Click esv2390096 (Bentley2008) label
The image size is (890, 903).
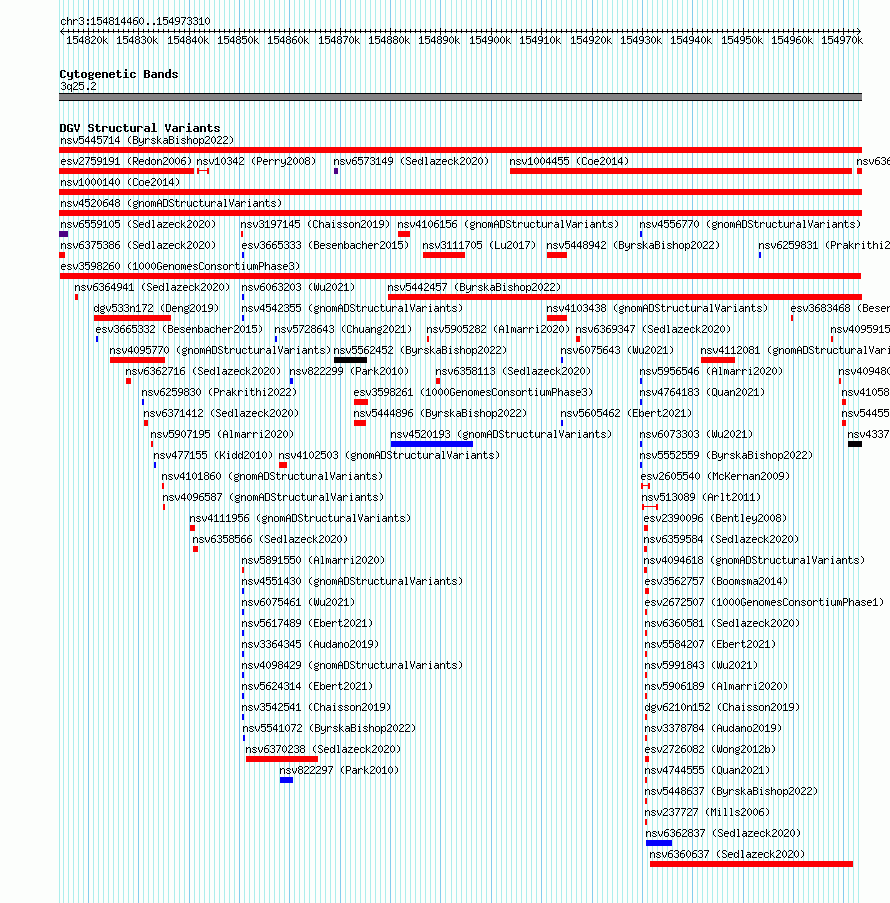tap(715, 519)
